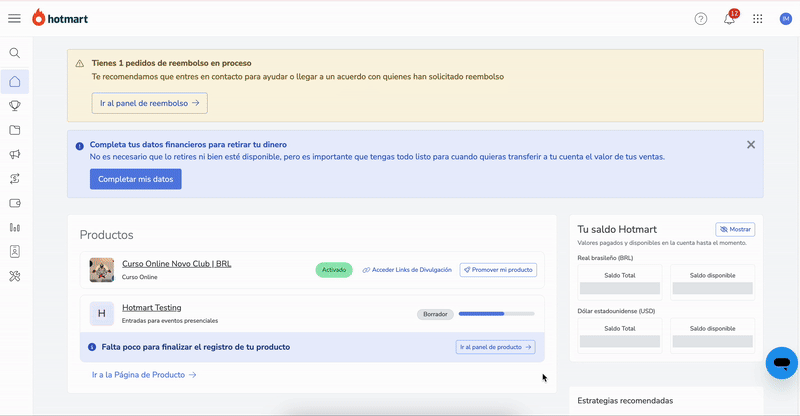The height and width of the screenshot is (416, 800).
Task: Click Promover mi producto button
Action: [x=498, y=270]
